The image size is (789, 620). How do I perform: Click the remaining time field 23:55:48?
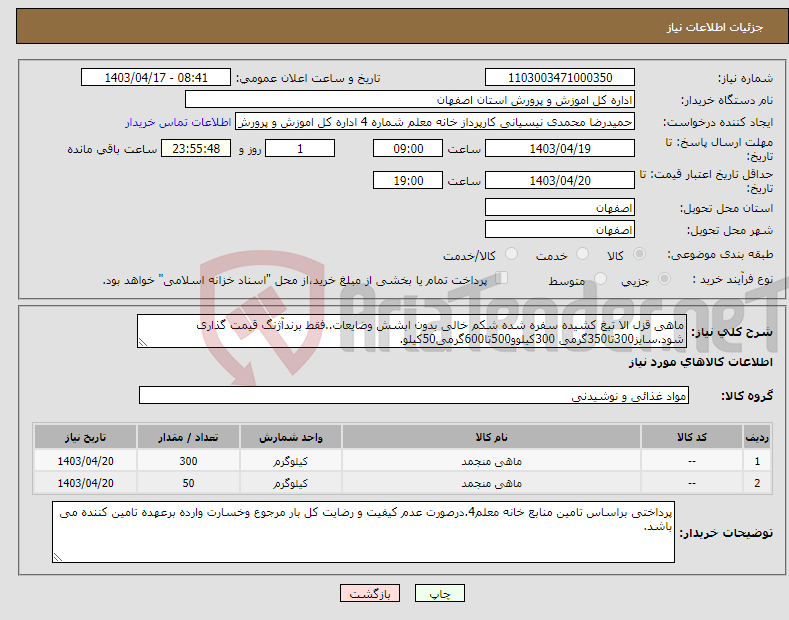(x=196, y=148)
